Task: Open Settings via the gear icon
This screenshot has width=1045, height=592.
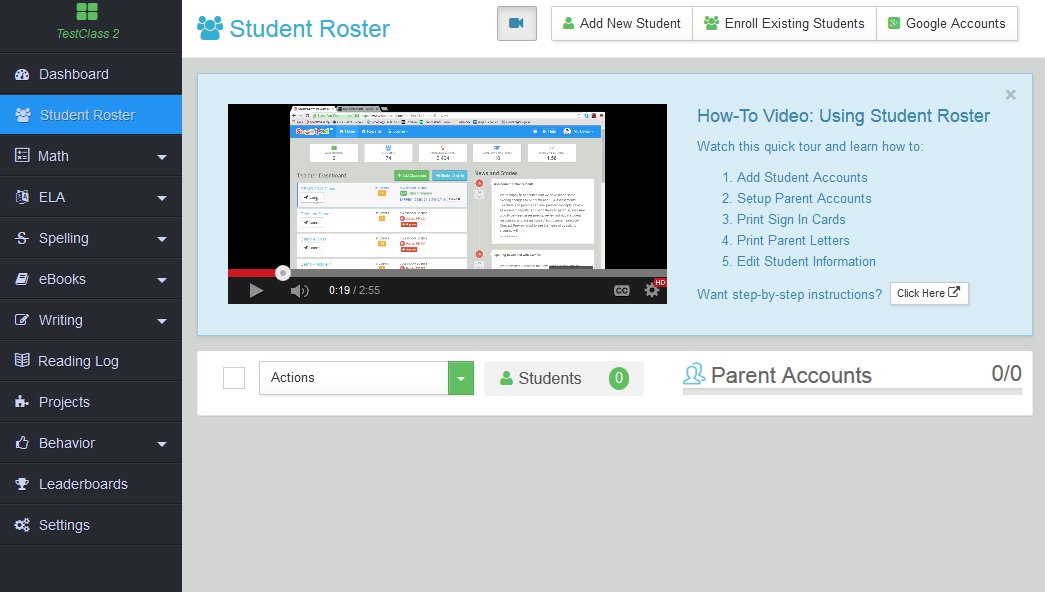Action: 26,524
